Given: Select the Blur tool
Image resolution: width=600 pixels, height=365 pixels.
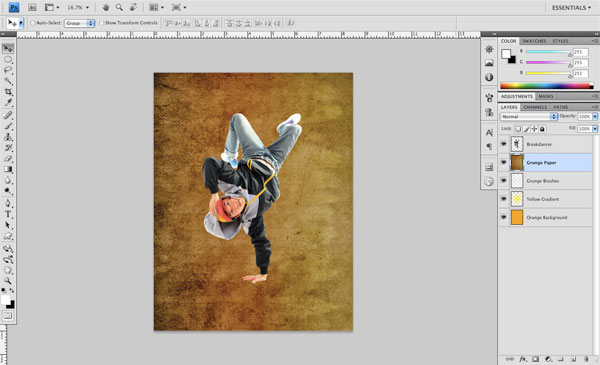Looking at the screenshot, I should [8, 180].
